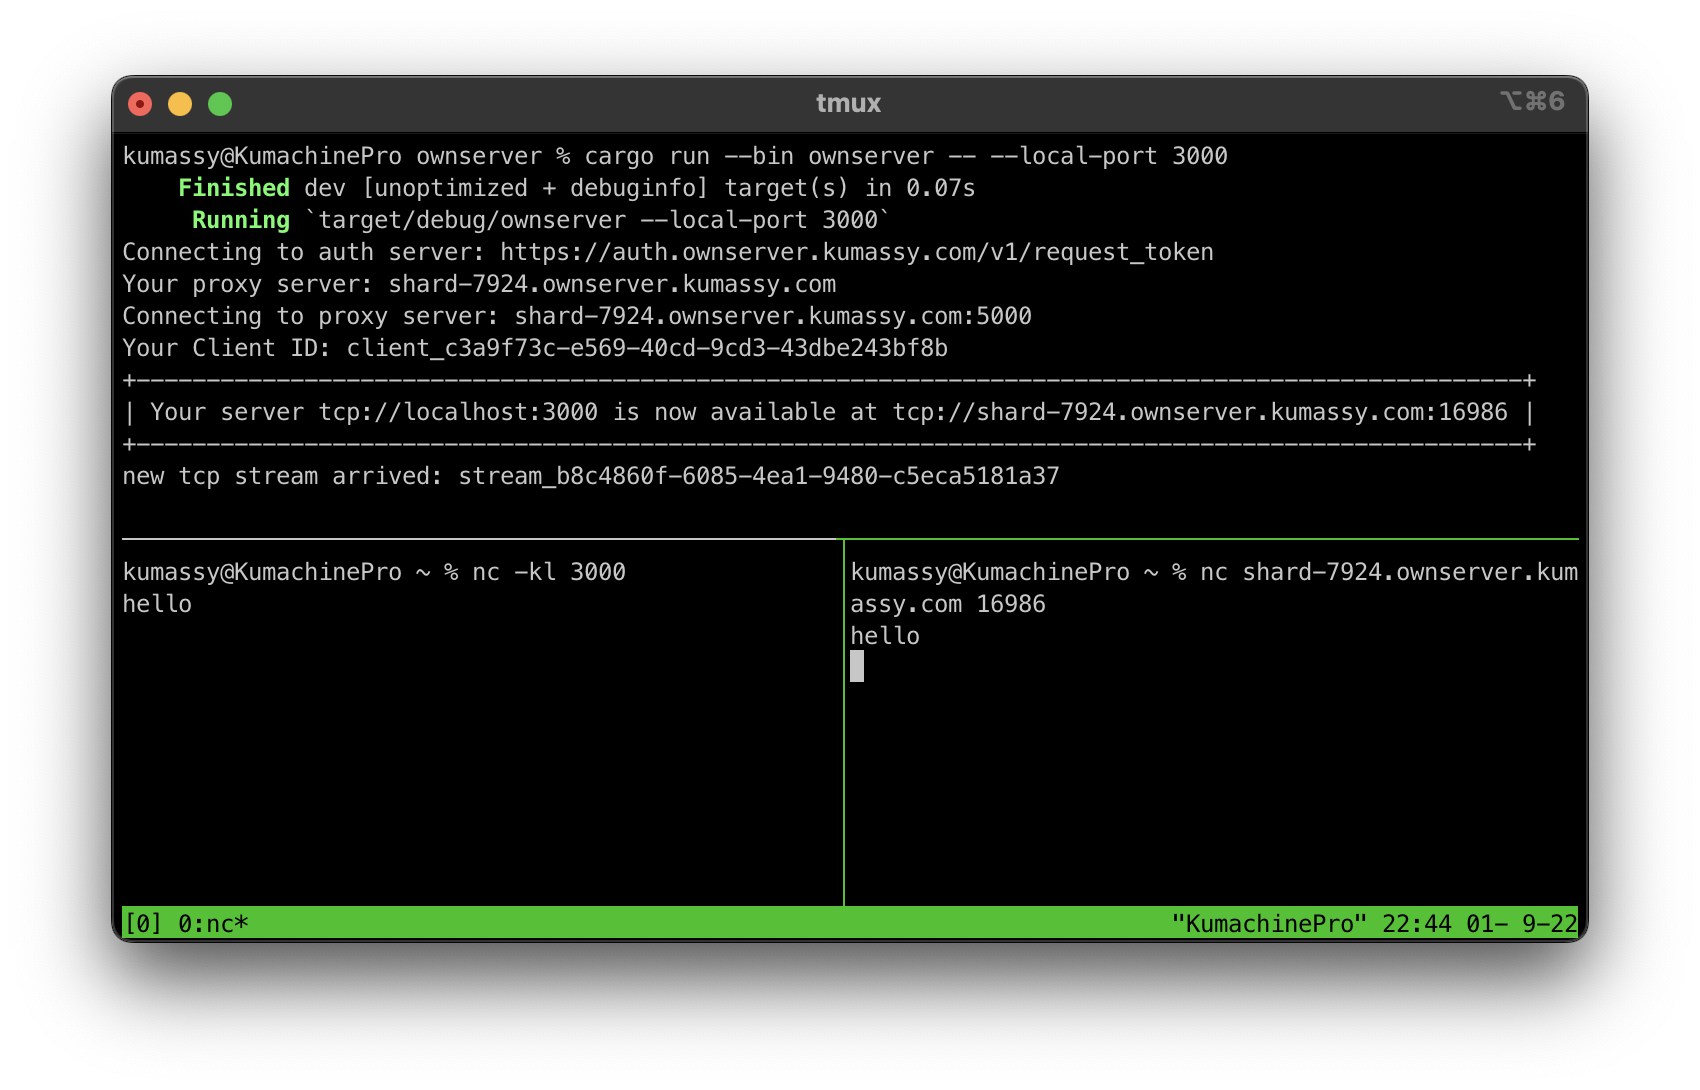Click the 22:44 clock in status bar
Viewport: 1700px width, 1090px height.
click(1417, 923)
